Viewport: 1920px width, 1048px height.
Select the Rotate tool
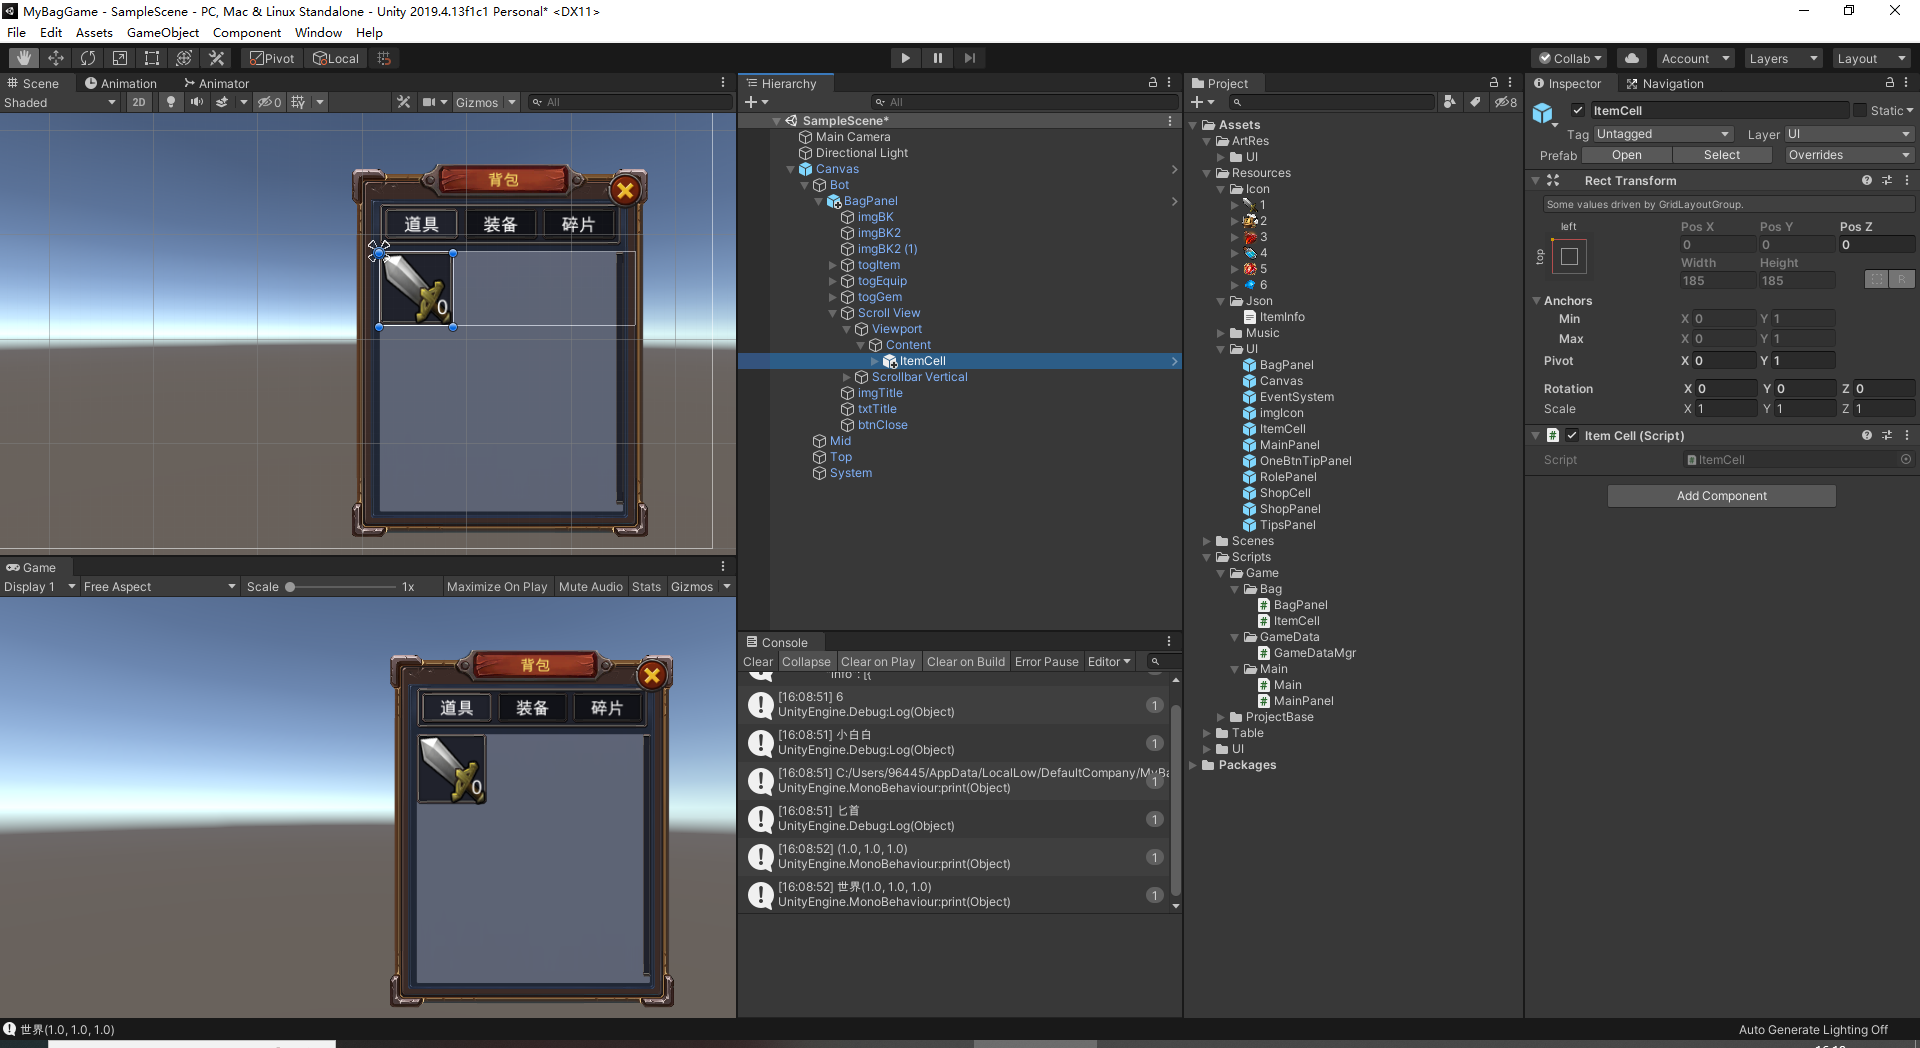tap(88, 58)
